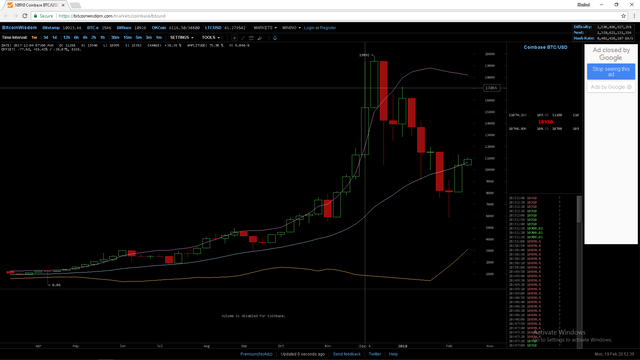
Task: Select the 3m time interval
Action: [149, 38]
